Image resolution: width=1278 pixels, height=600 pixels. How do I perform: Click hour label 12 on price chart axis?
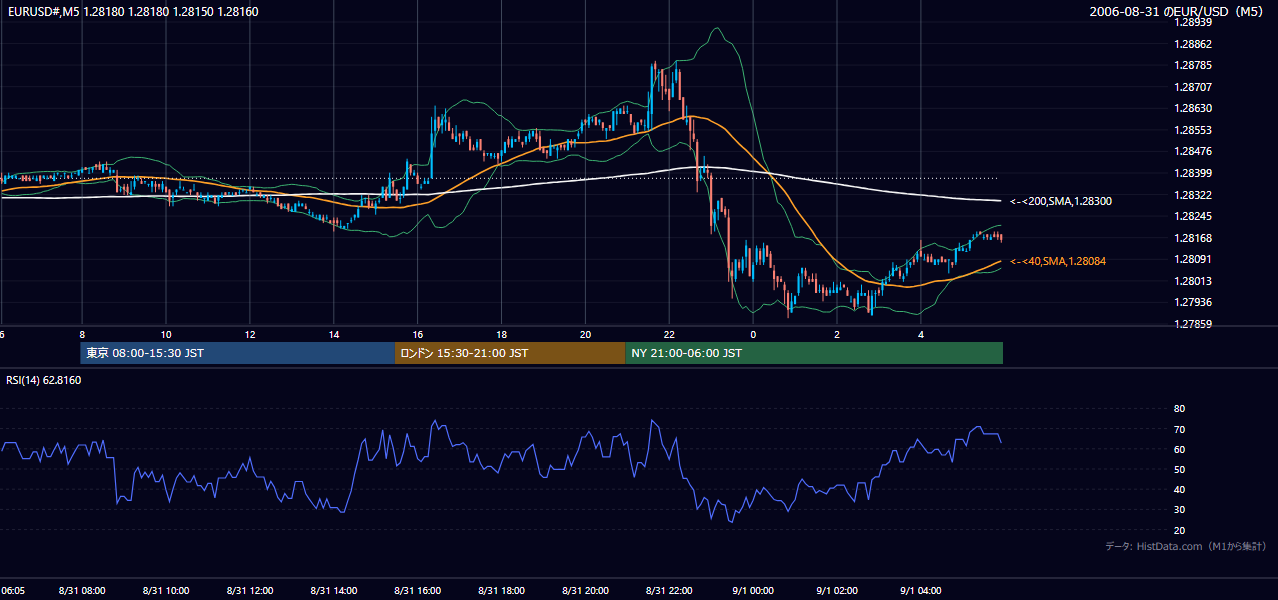point(250,334)
